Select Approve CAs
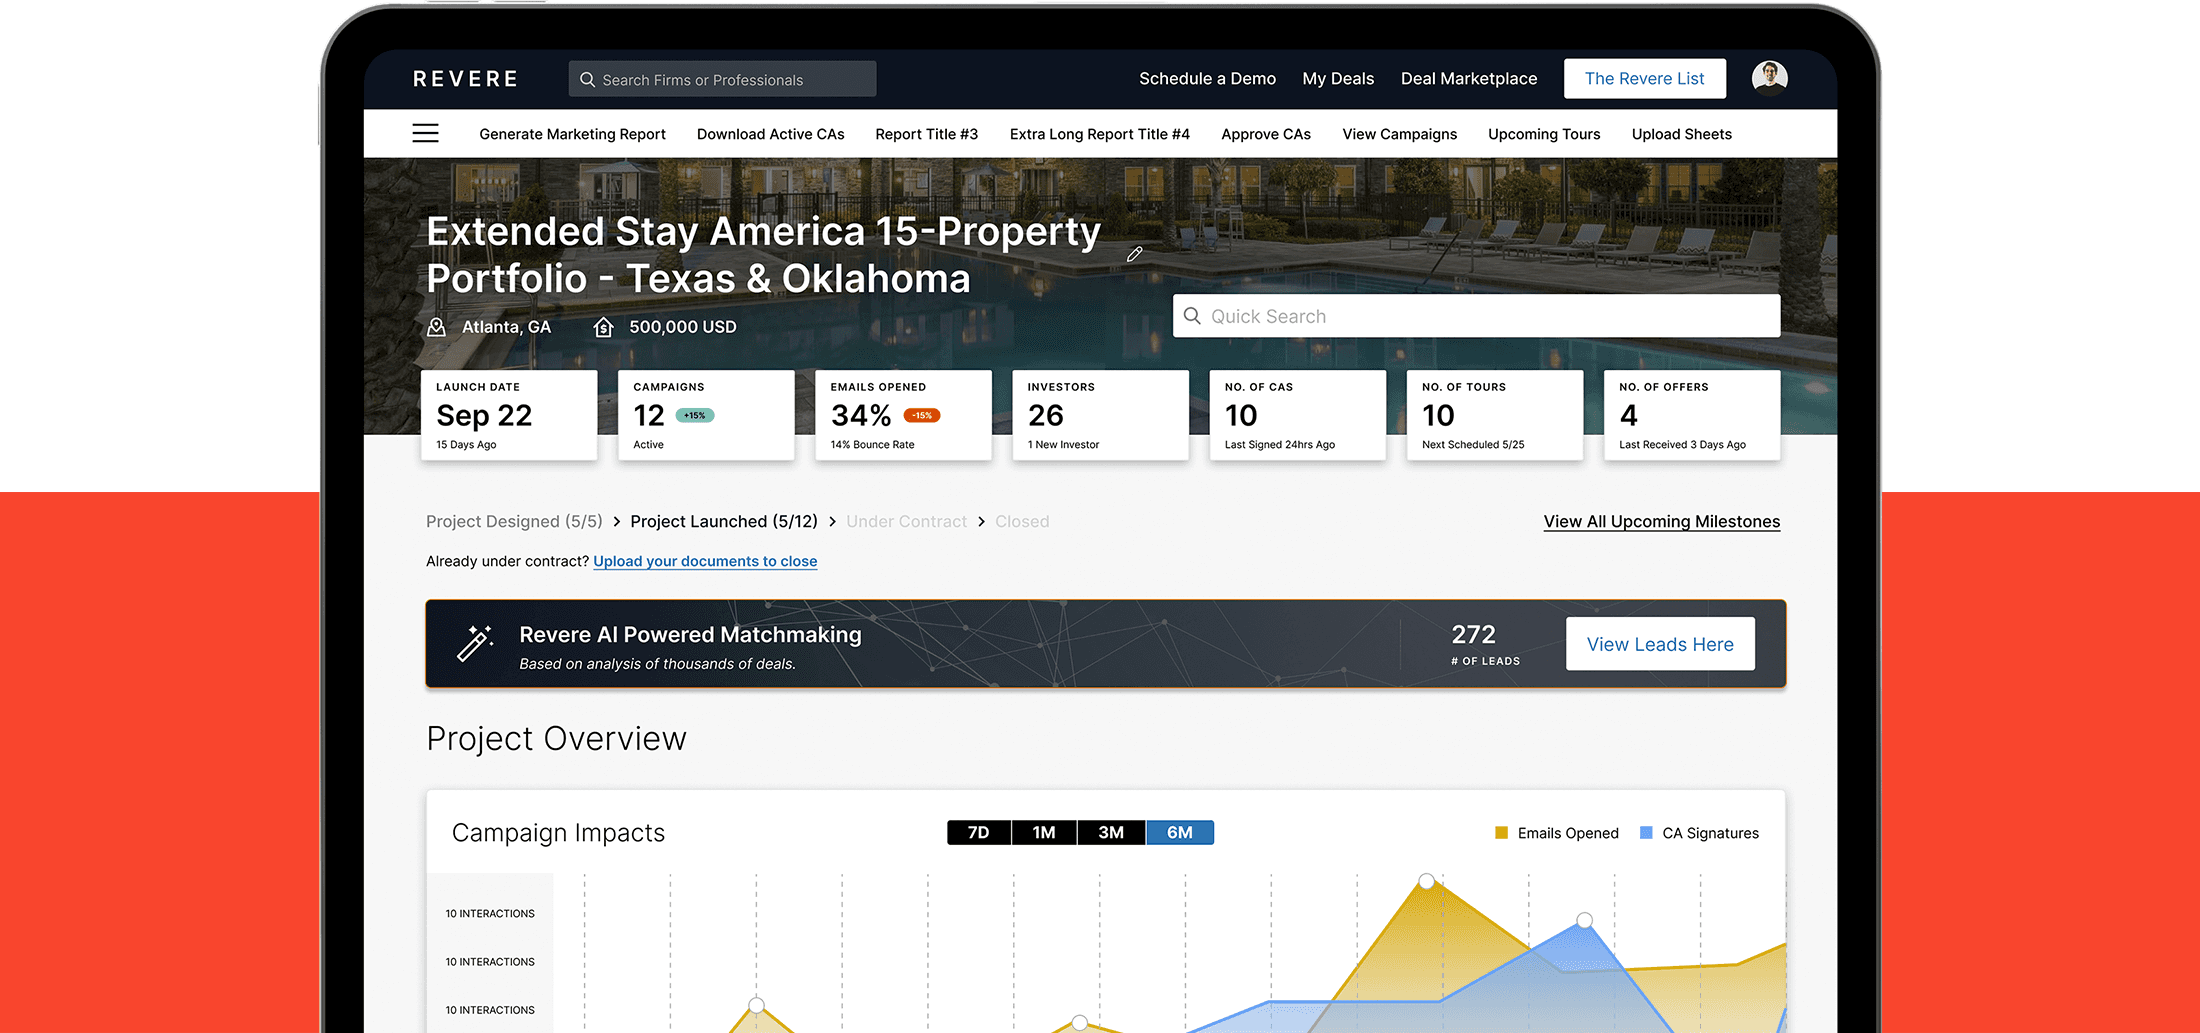Image resolution: width=2200 pixels, height=1033 pixels. 1265,134
